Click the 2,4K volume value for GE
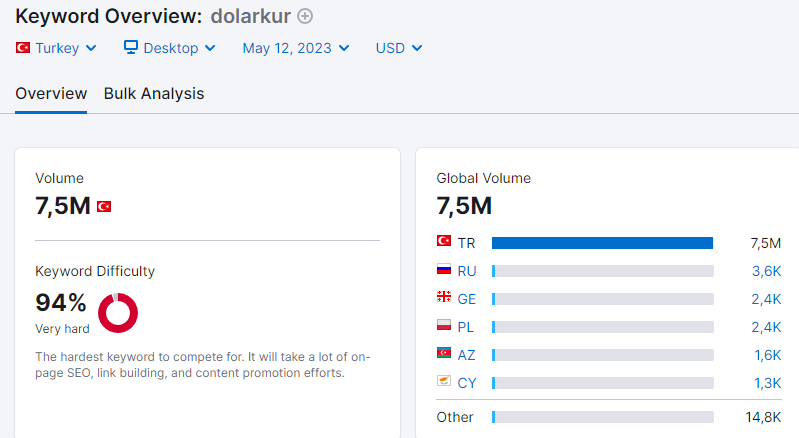 pyautogui.click(x=766, y=299)
